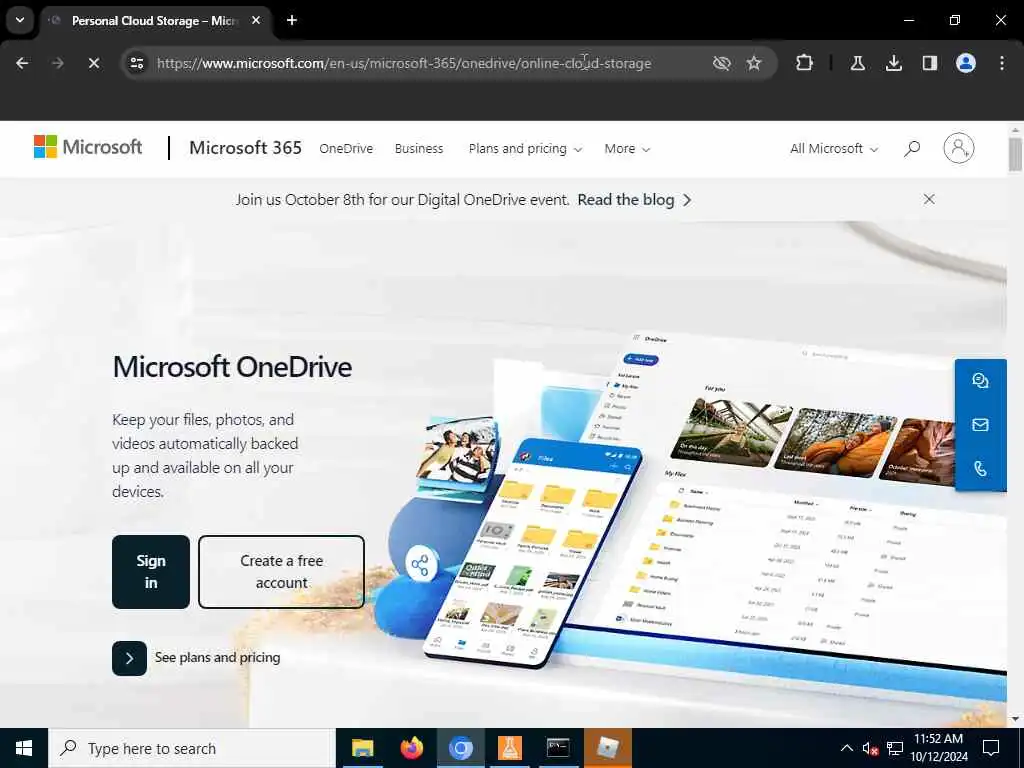Open a new browser tab
Viewport: 1024px width, 768px height.
click(x=292, y=20)
